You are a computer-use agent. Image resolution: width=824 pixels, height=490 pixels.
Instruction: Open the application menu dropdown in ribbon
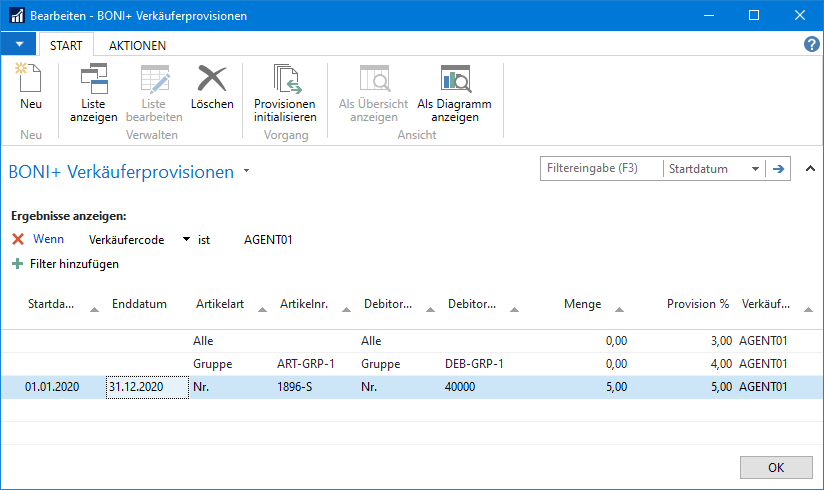(18, 45)
